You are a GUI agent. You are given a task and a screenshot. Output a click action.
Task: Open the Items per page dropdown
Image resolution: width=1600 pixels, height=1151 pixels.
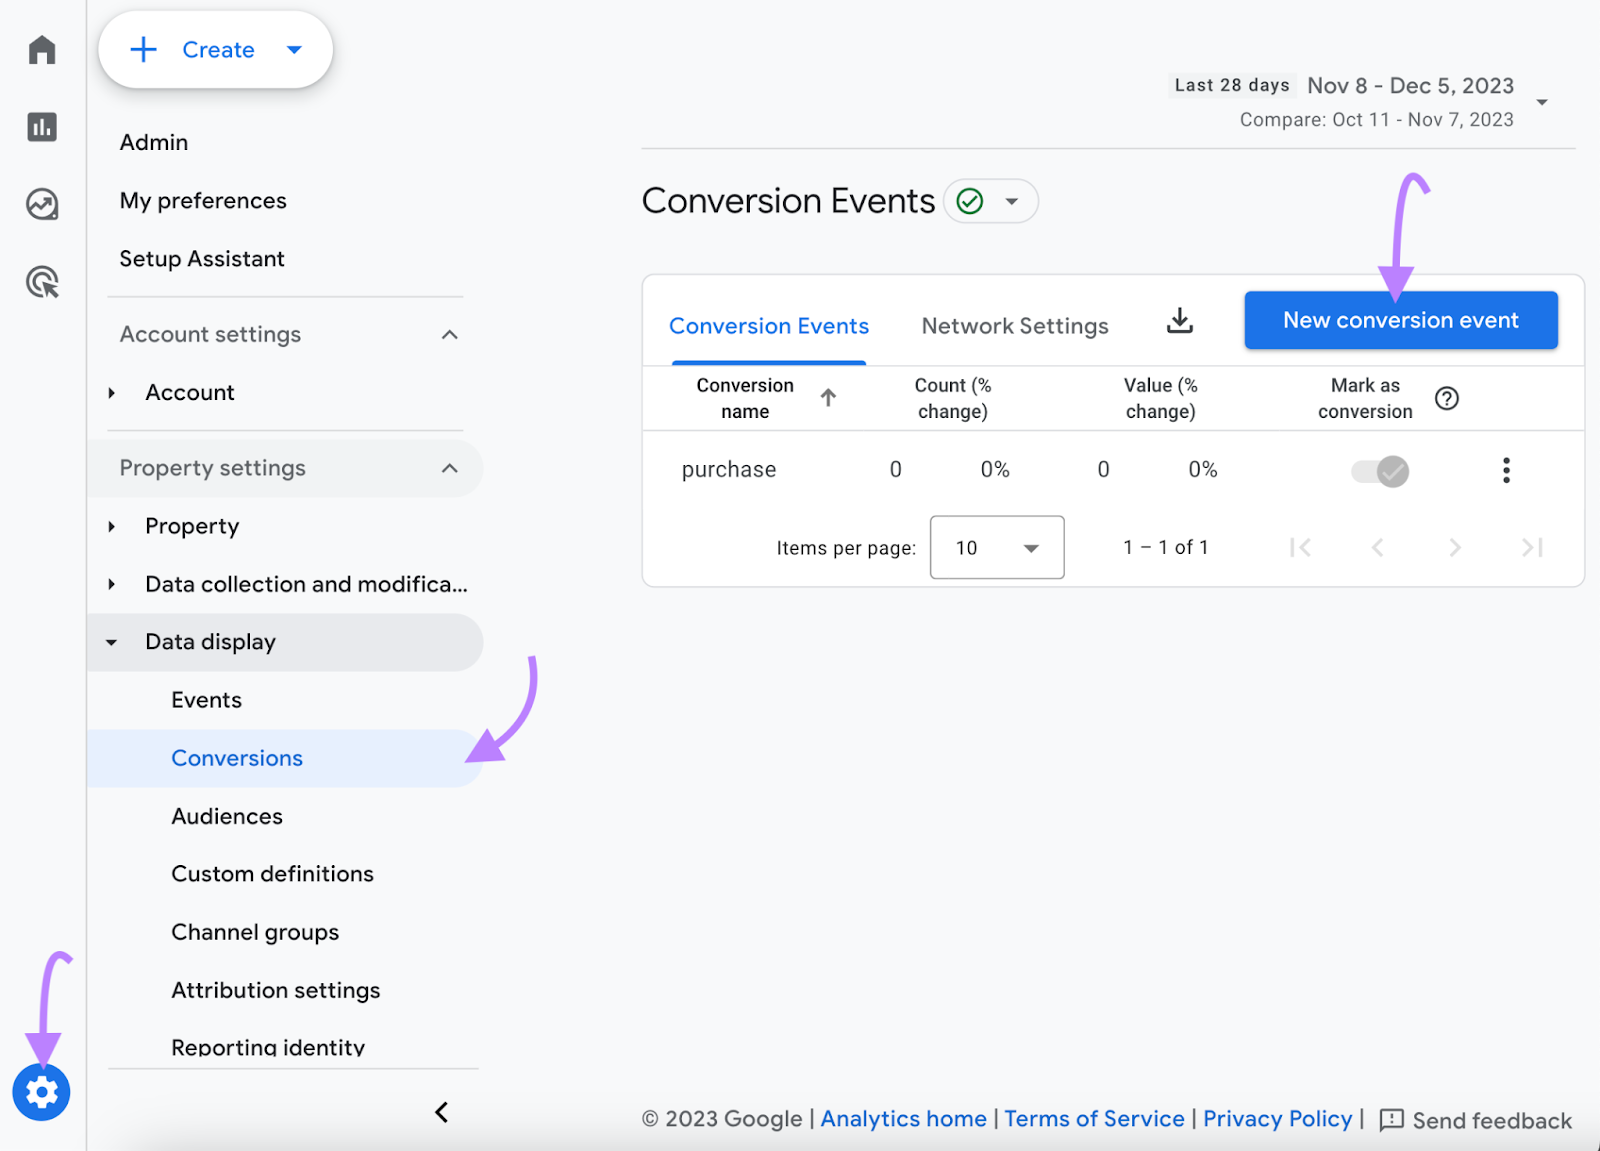996,547
